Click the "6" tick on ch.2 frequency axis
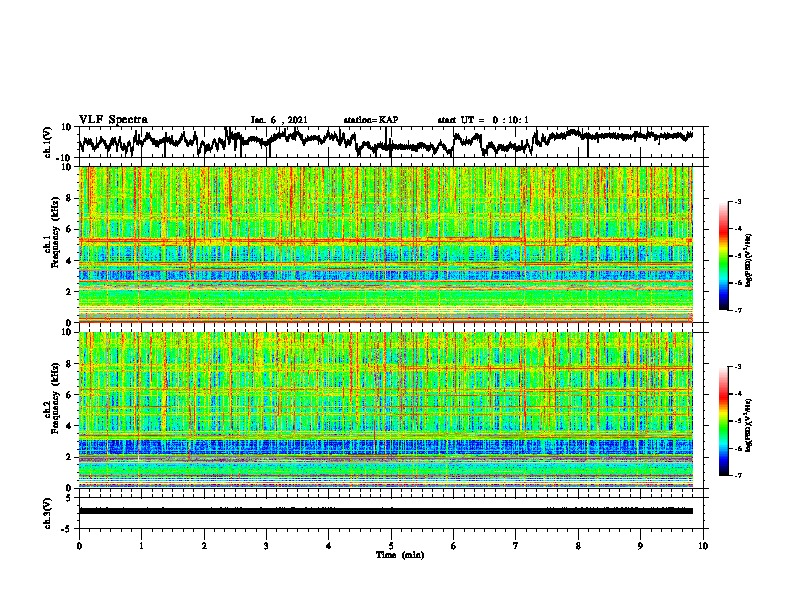 pos(69,394)
